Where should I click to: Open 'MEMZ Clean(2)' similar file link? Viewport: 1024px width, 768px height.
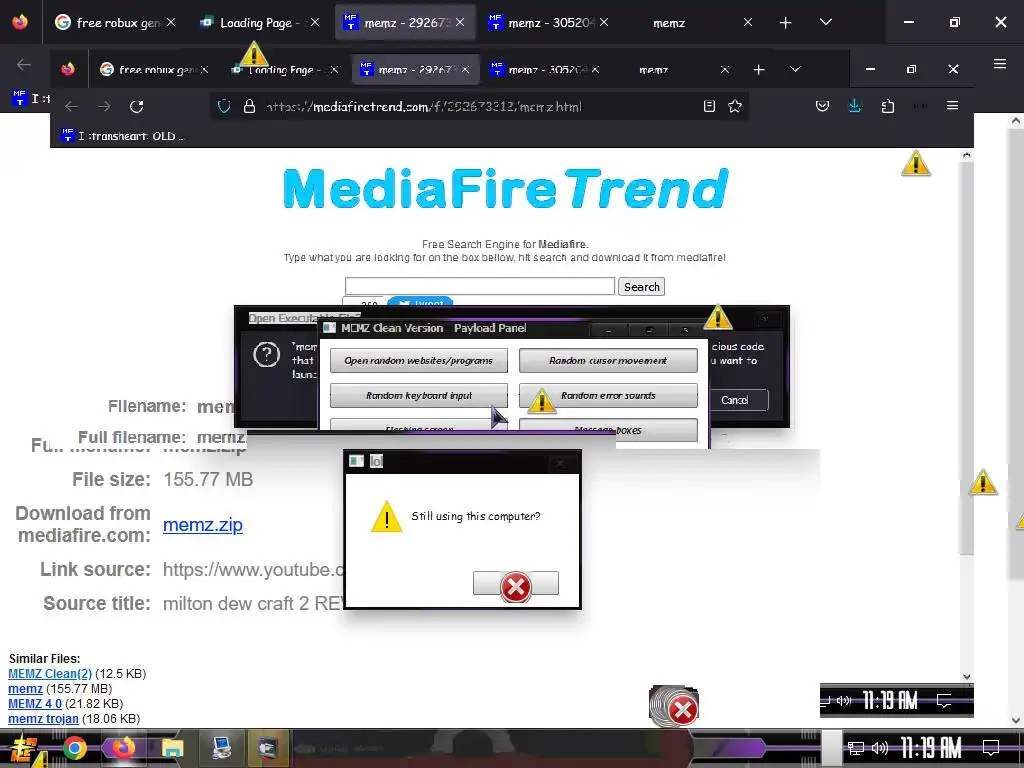(x=50, y=674)
